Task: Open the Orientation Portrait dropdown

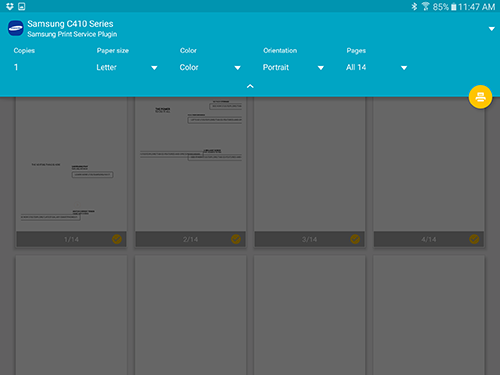Action: click(293, 67)
